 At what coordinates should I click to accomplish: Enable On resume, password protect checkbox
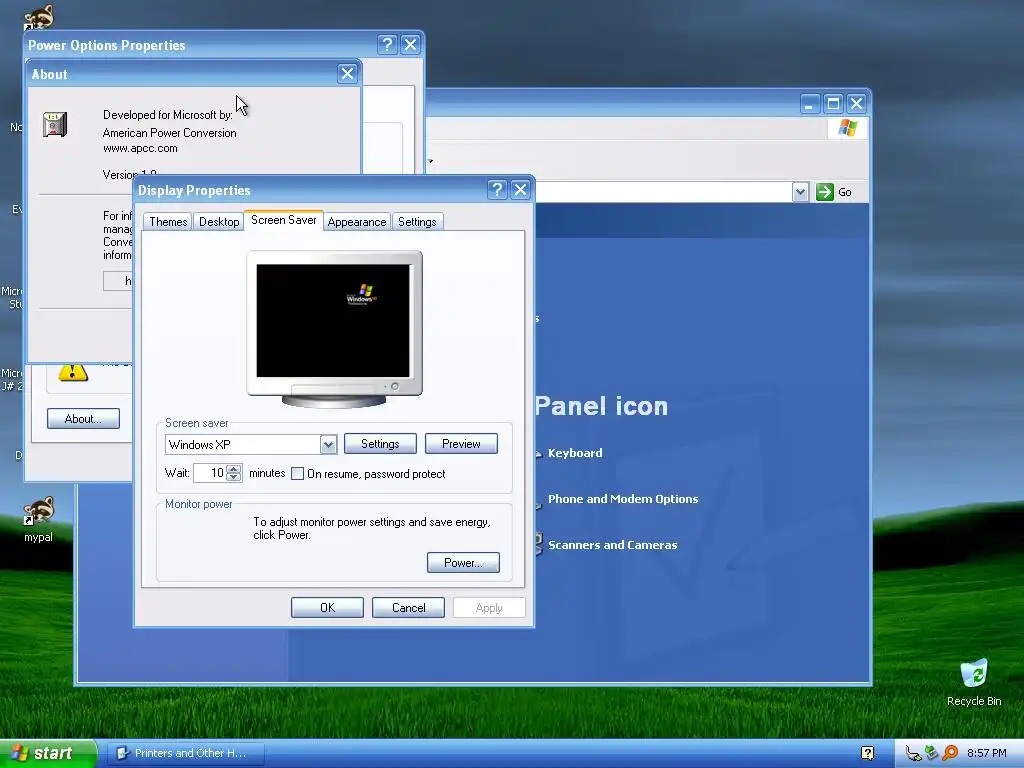pos(297,473)
